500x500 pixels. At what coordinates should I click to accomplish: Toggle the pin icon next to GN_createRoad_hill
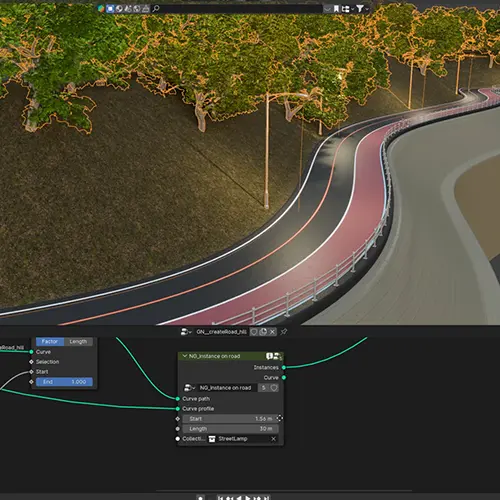[x=284, y=332]
